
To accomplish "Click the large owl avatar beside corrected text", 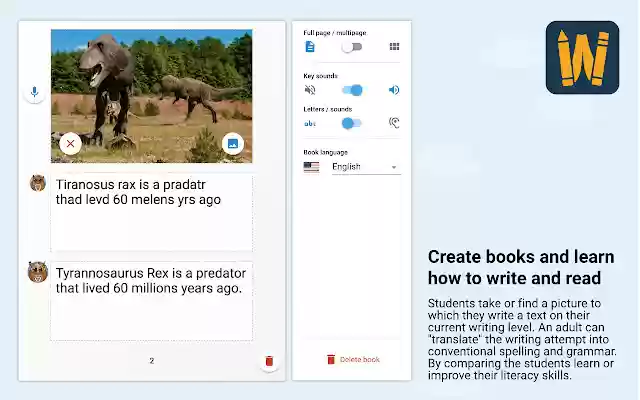I will (38, 272).
